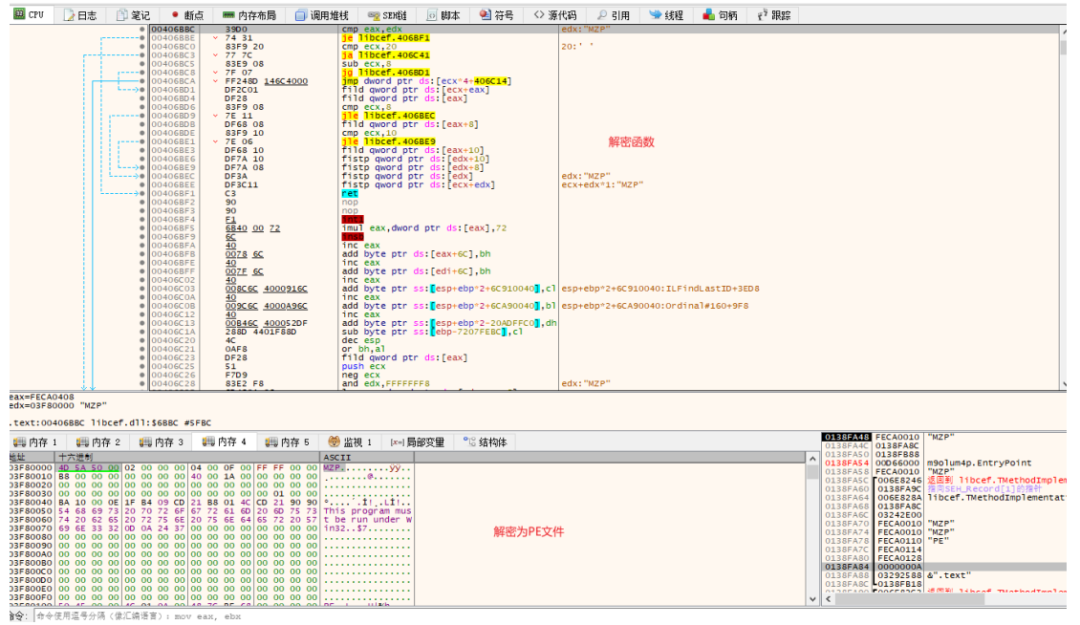Open the 句柄 (Handles) tab

point(721,15)
